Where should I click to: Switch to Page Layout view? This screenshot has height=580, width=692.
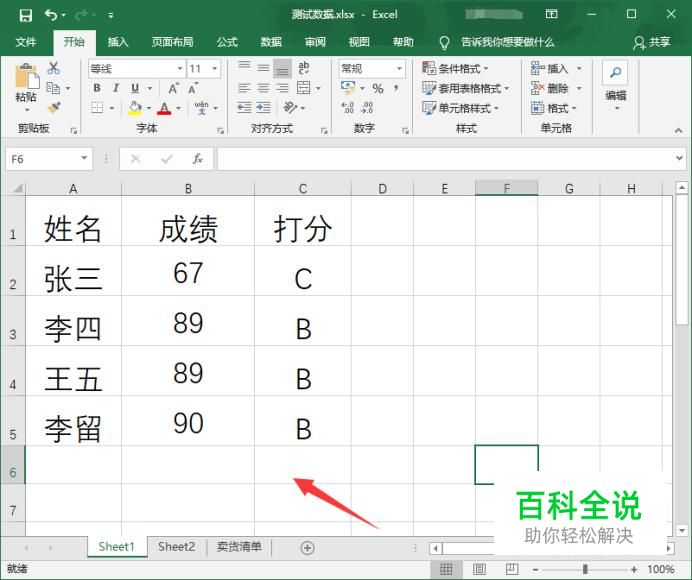479,569
